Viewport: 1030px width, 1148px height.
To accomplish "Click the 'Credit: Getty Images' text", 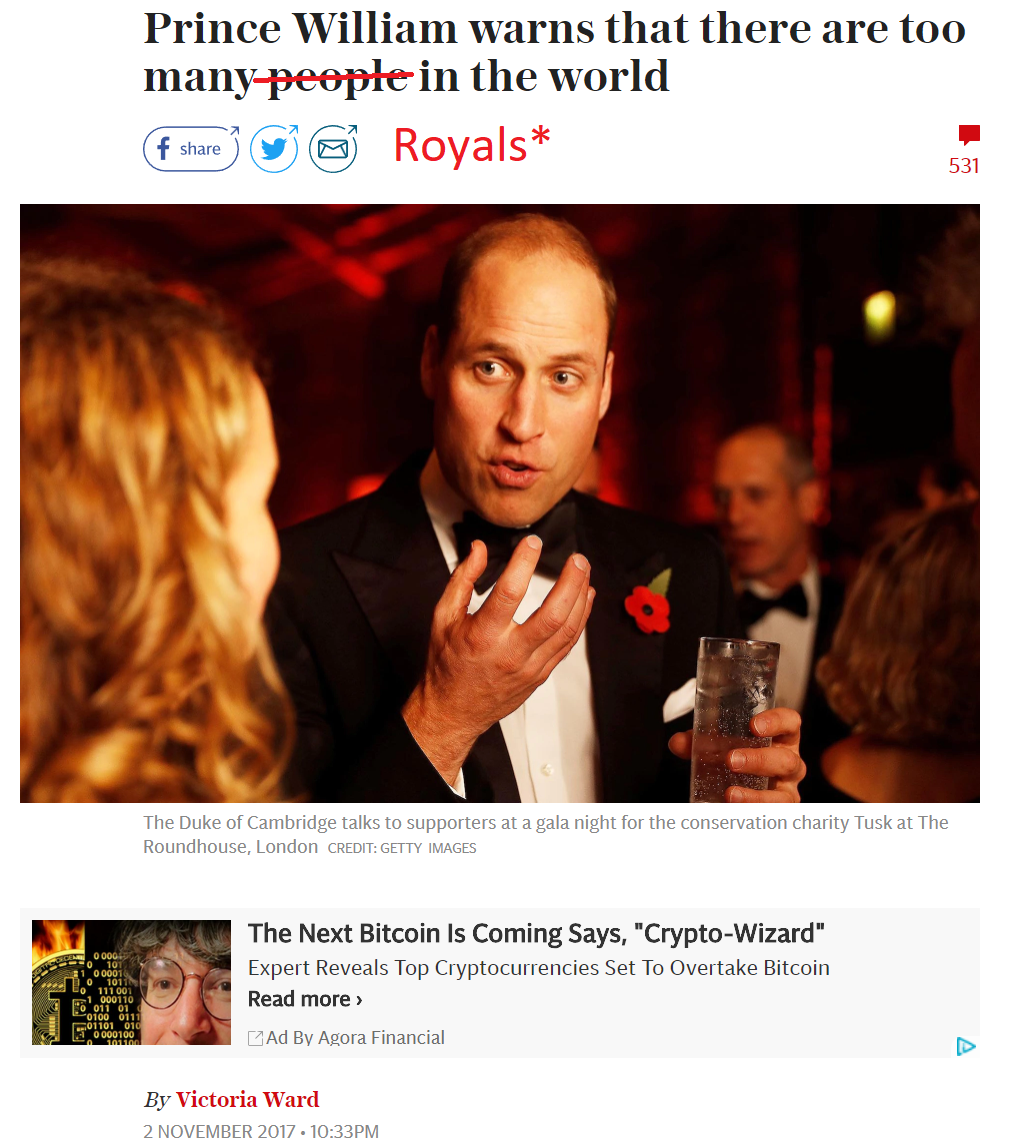I will [x=402, y=848].
